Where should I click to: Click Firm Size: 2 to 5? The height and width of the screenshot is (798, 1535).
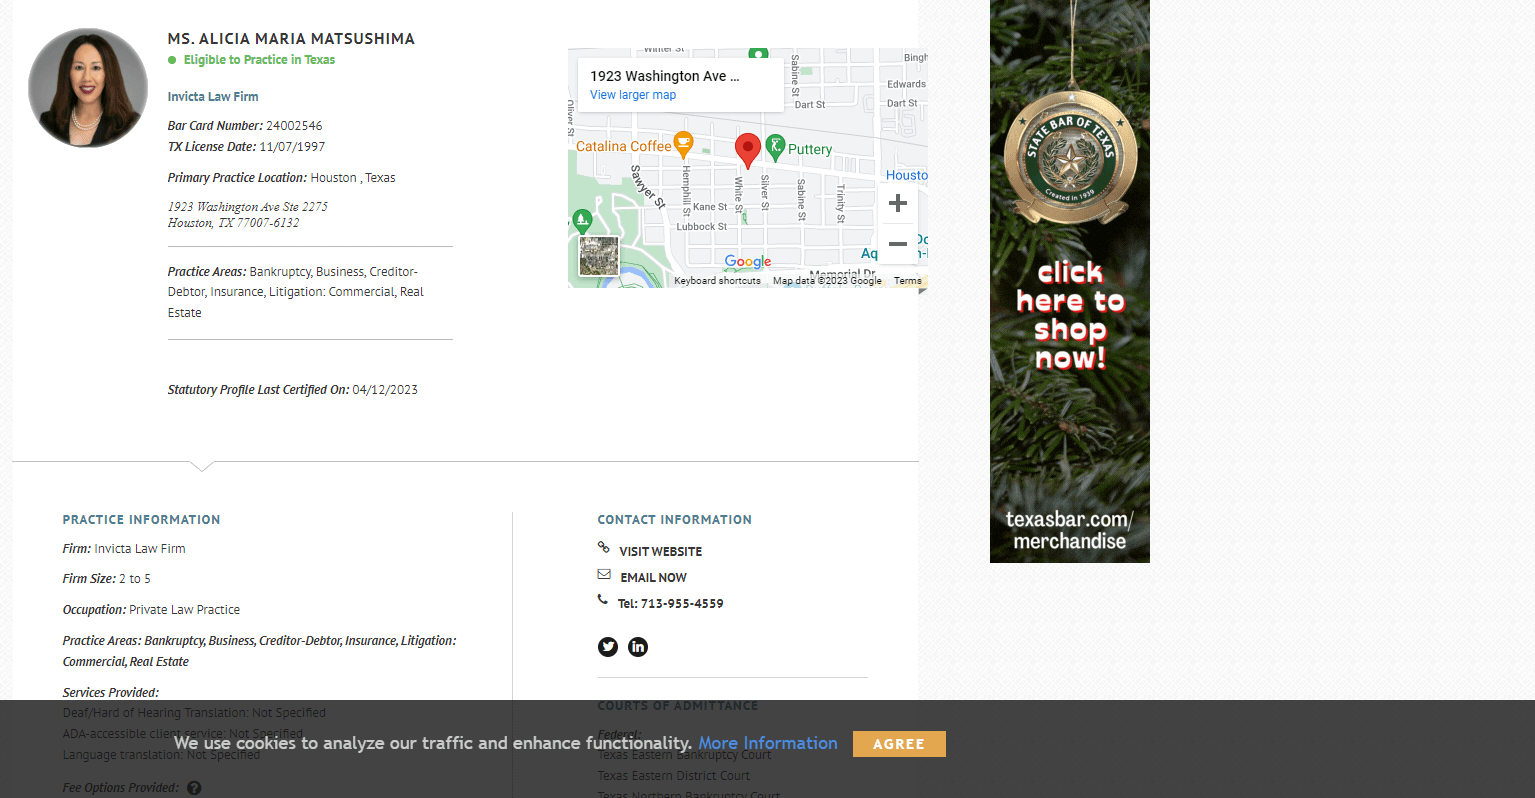point(107,579)
